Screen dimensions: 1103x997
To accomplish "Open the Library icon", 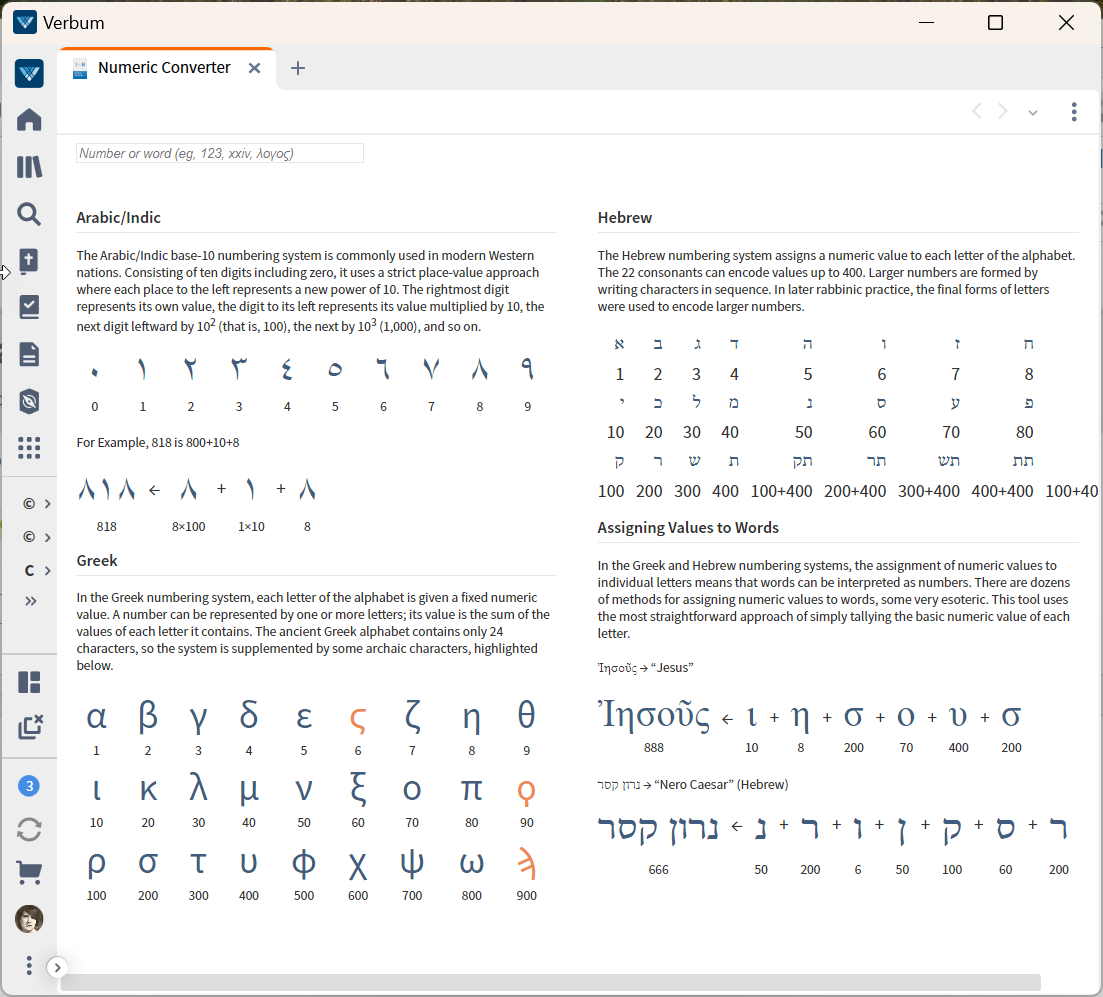I will pyautogui.click(x=29, y=166).
